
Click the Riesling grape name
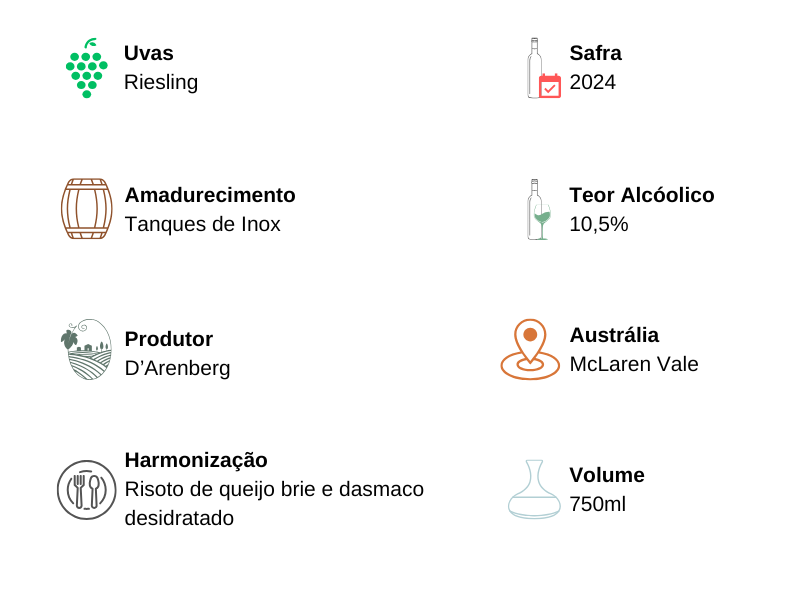[x=161, y=82]
